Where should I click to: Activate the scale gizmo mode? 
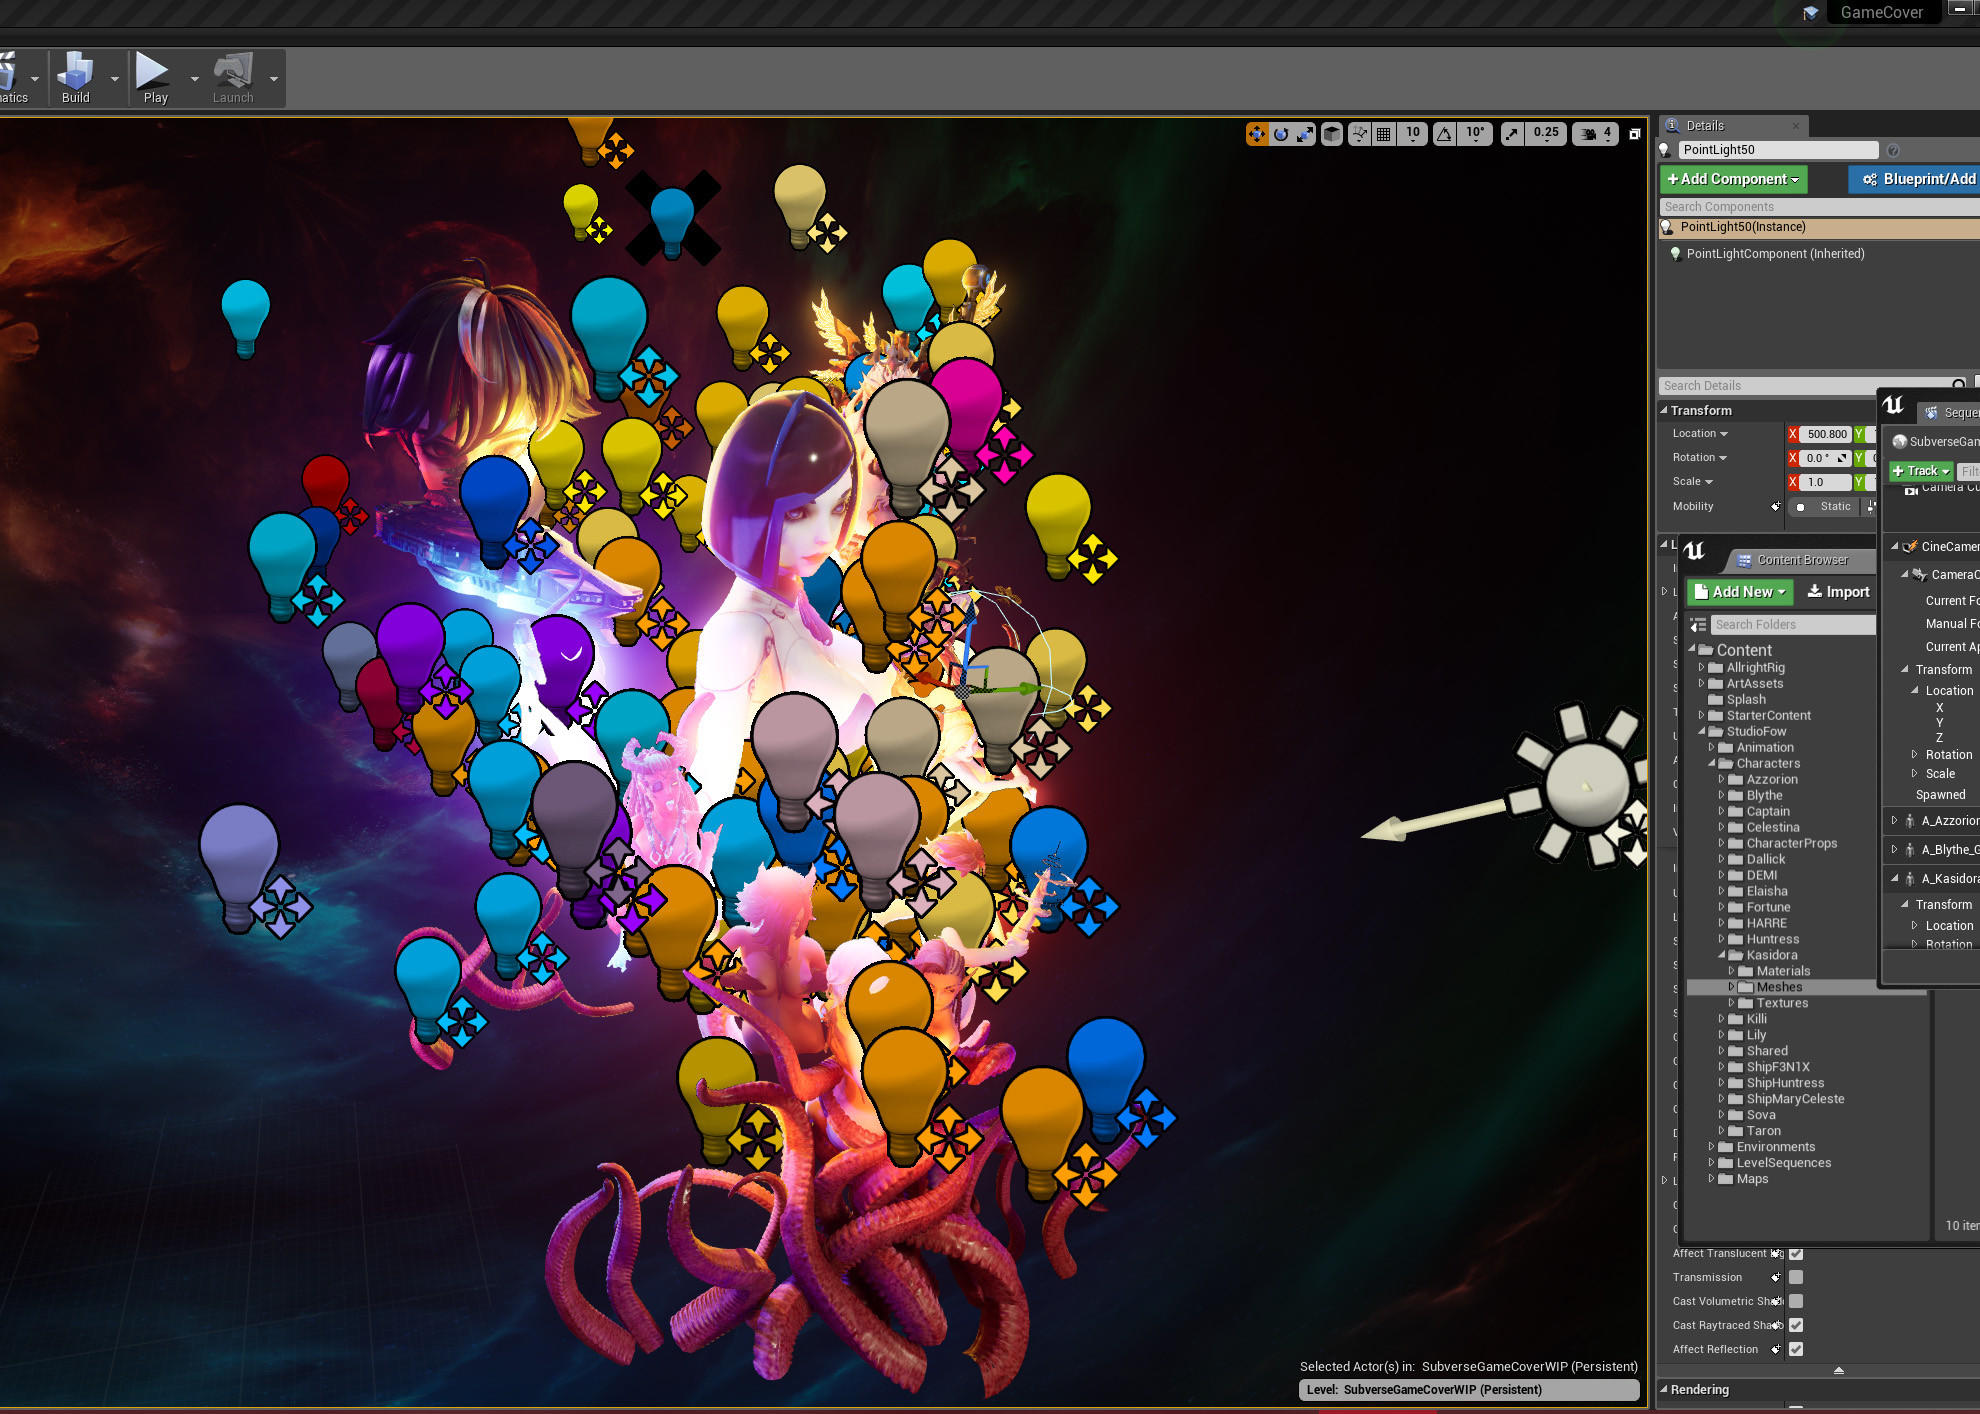point(1305,134)
